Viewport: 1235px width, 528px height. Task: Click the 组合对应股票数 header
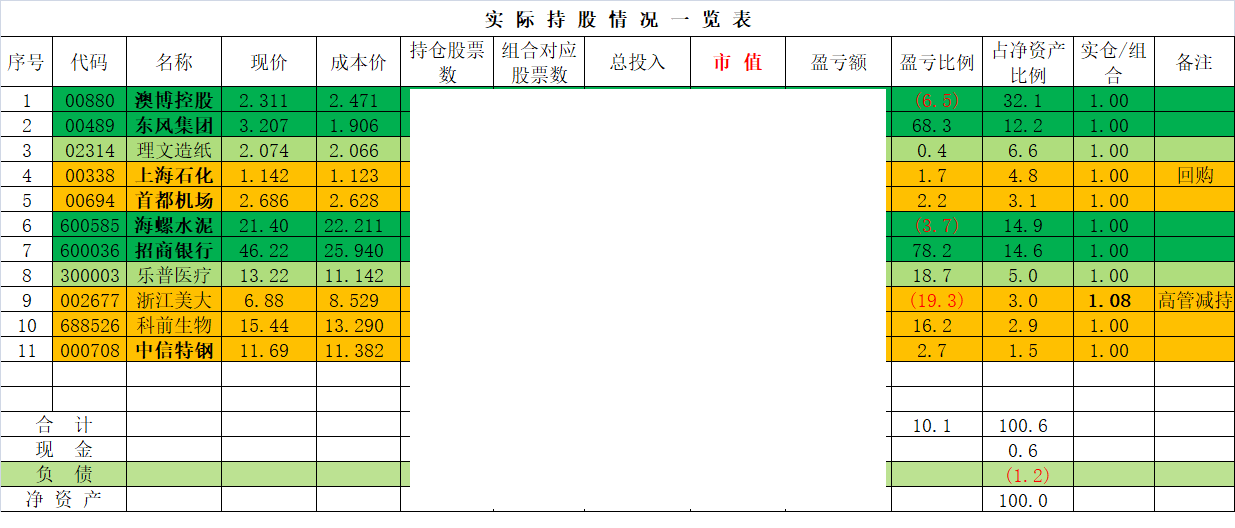539,63
